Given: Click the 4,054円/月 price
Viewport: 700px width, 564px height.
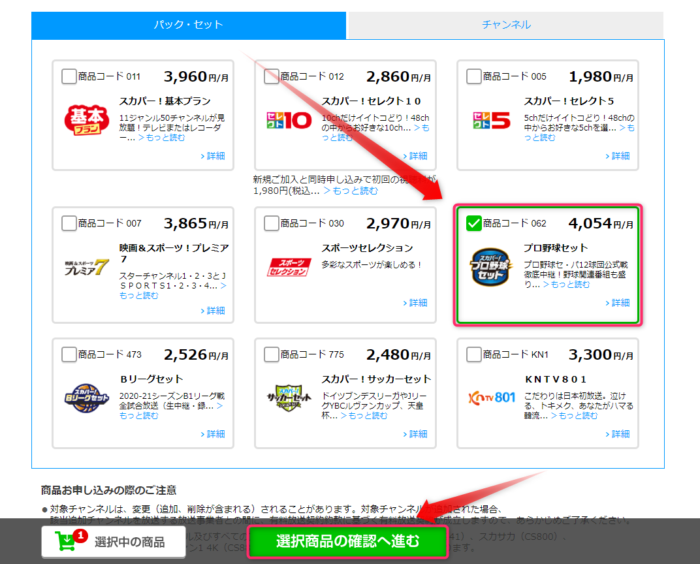Looking at the screenshot, I should tap(601, 223).
